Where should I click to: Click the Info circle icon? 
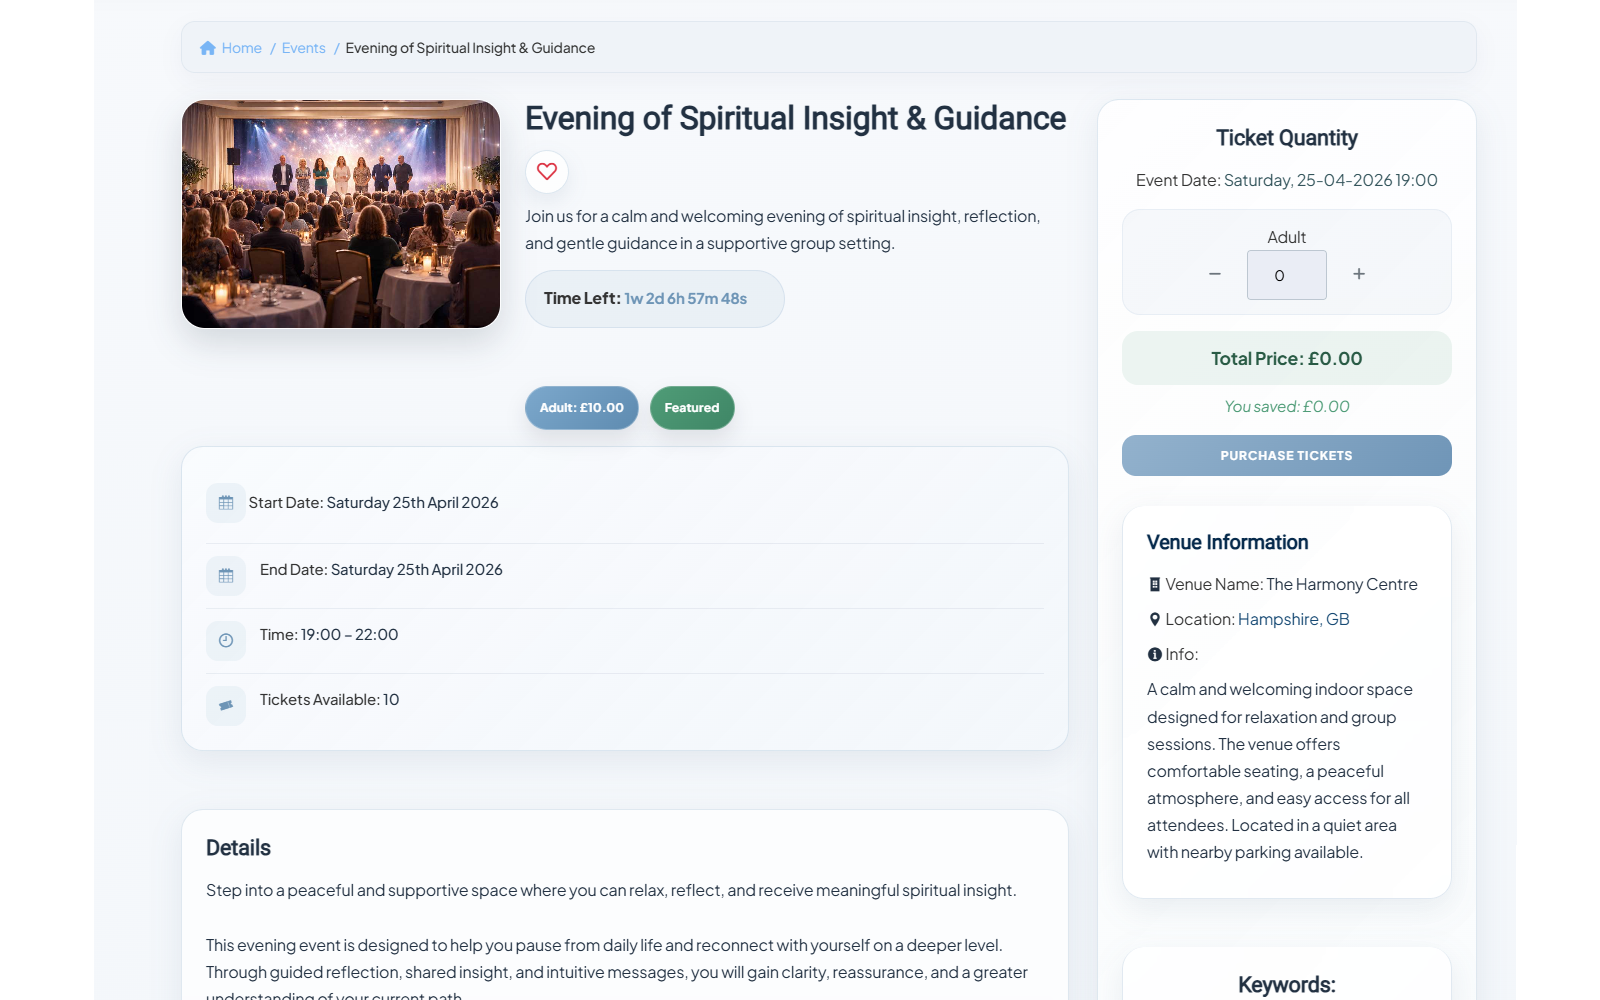(x=1155, y=655)
